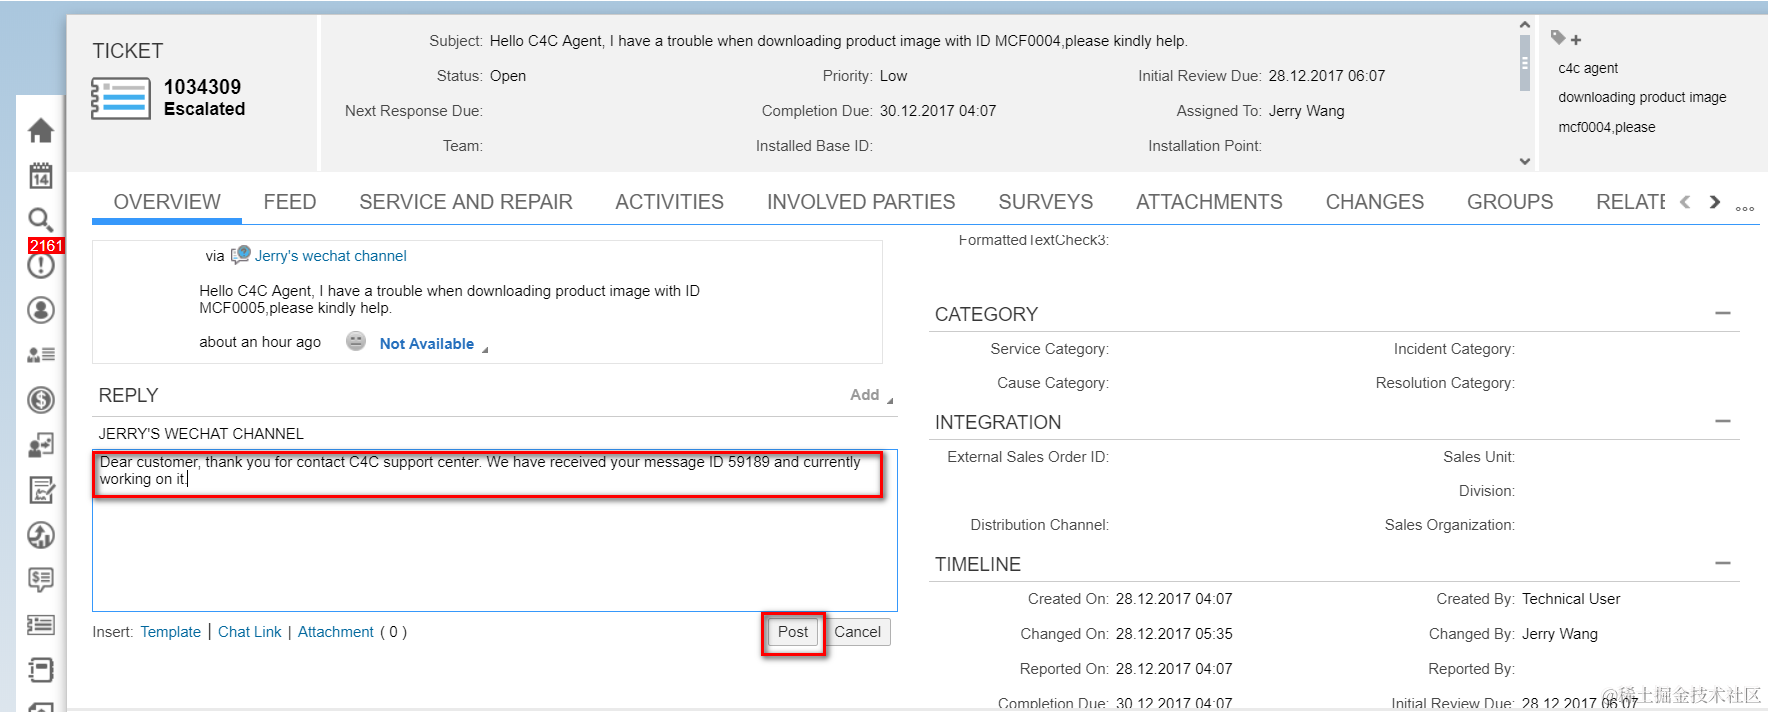Collapse the TIMELINE section

click(x=1722, y=563)
